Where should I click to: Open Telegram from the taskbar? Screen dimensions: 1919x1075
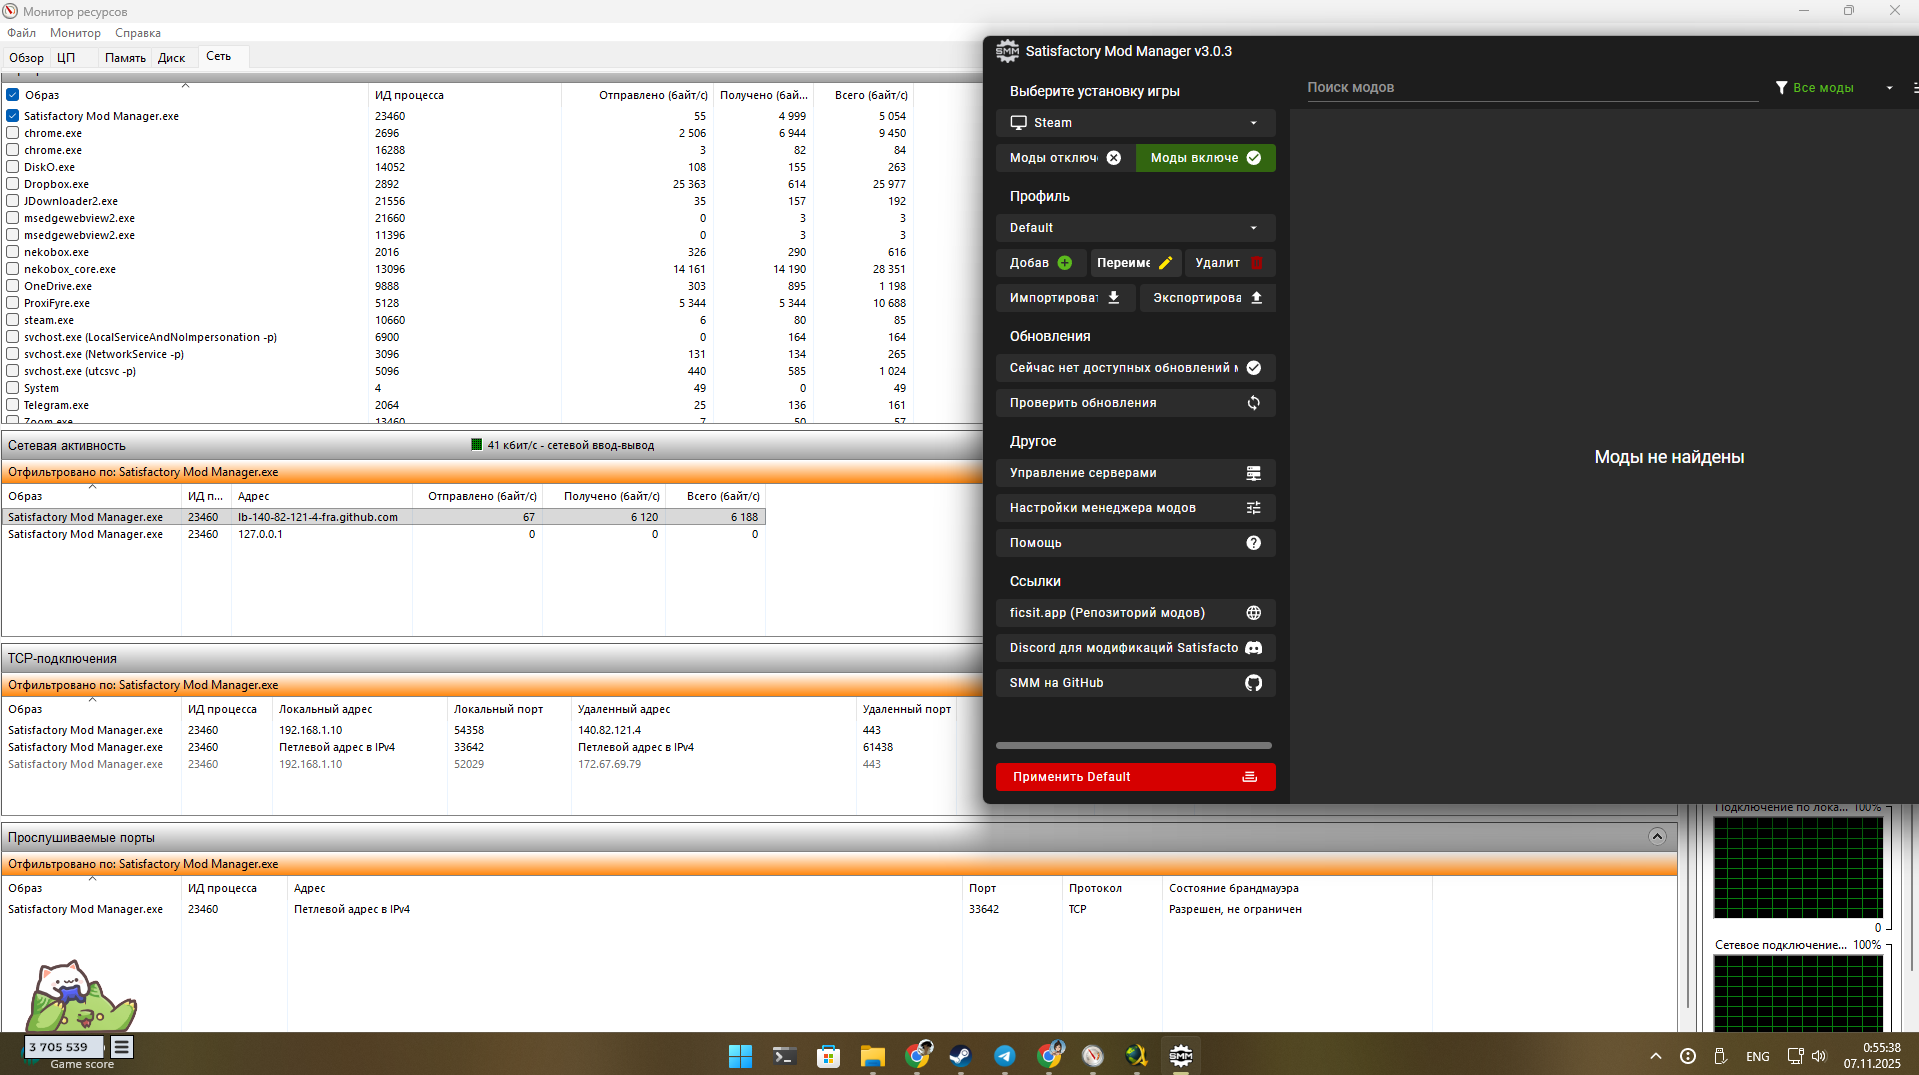pyautogui.click(x=1004, y=1056)
